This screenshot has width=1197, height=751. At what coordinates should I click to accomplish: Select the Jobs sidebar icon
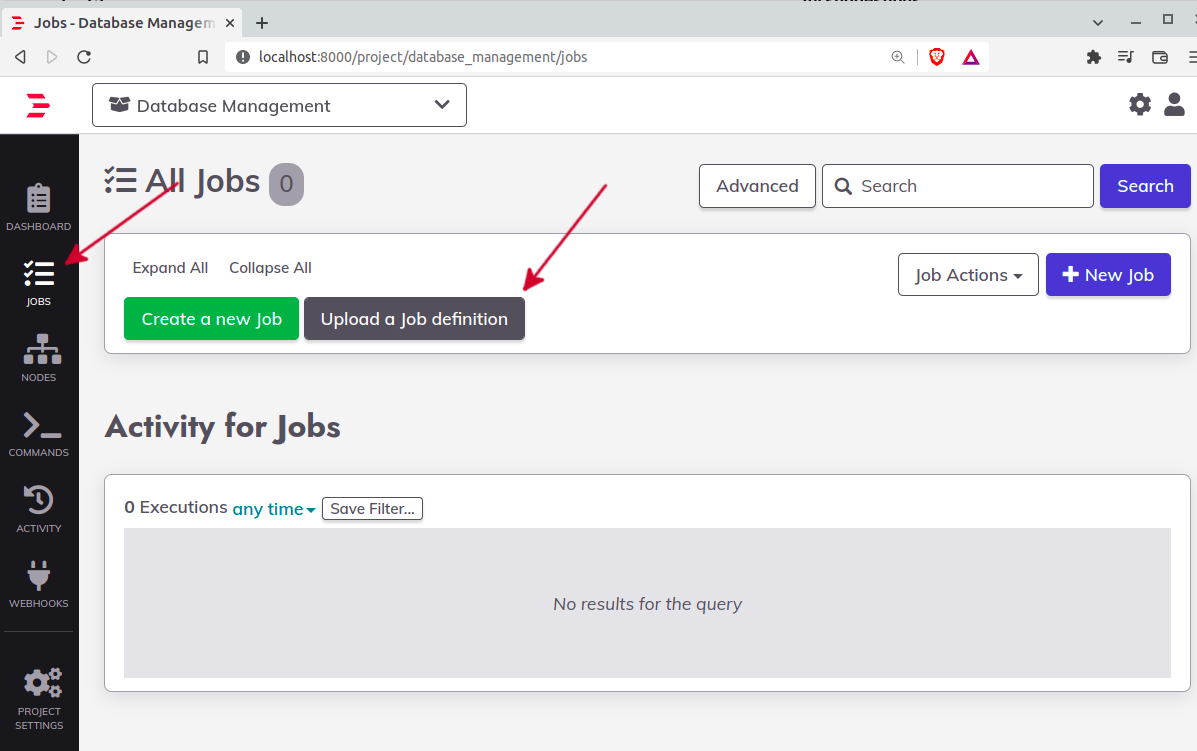pos(39,274)
